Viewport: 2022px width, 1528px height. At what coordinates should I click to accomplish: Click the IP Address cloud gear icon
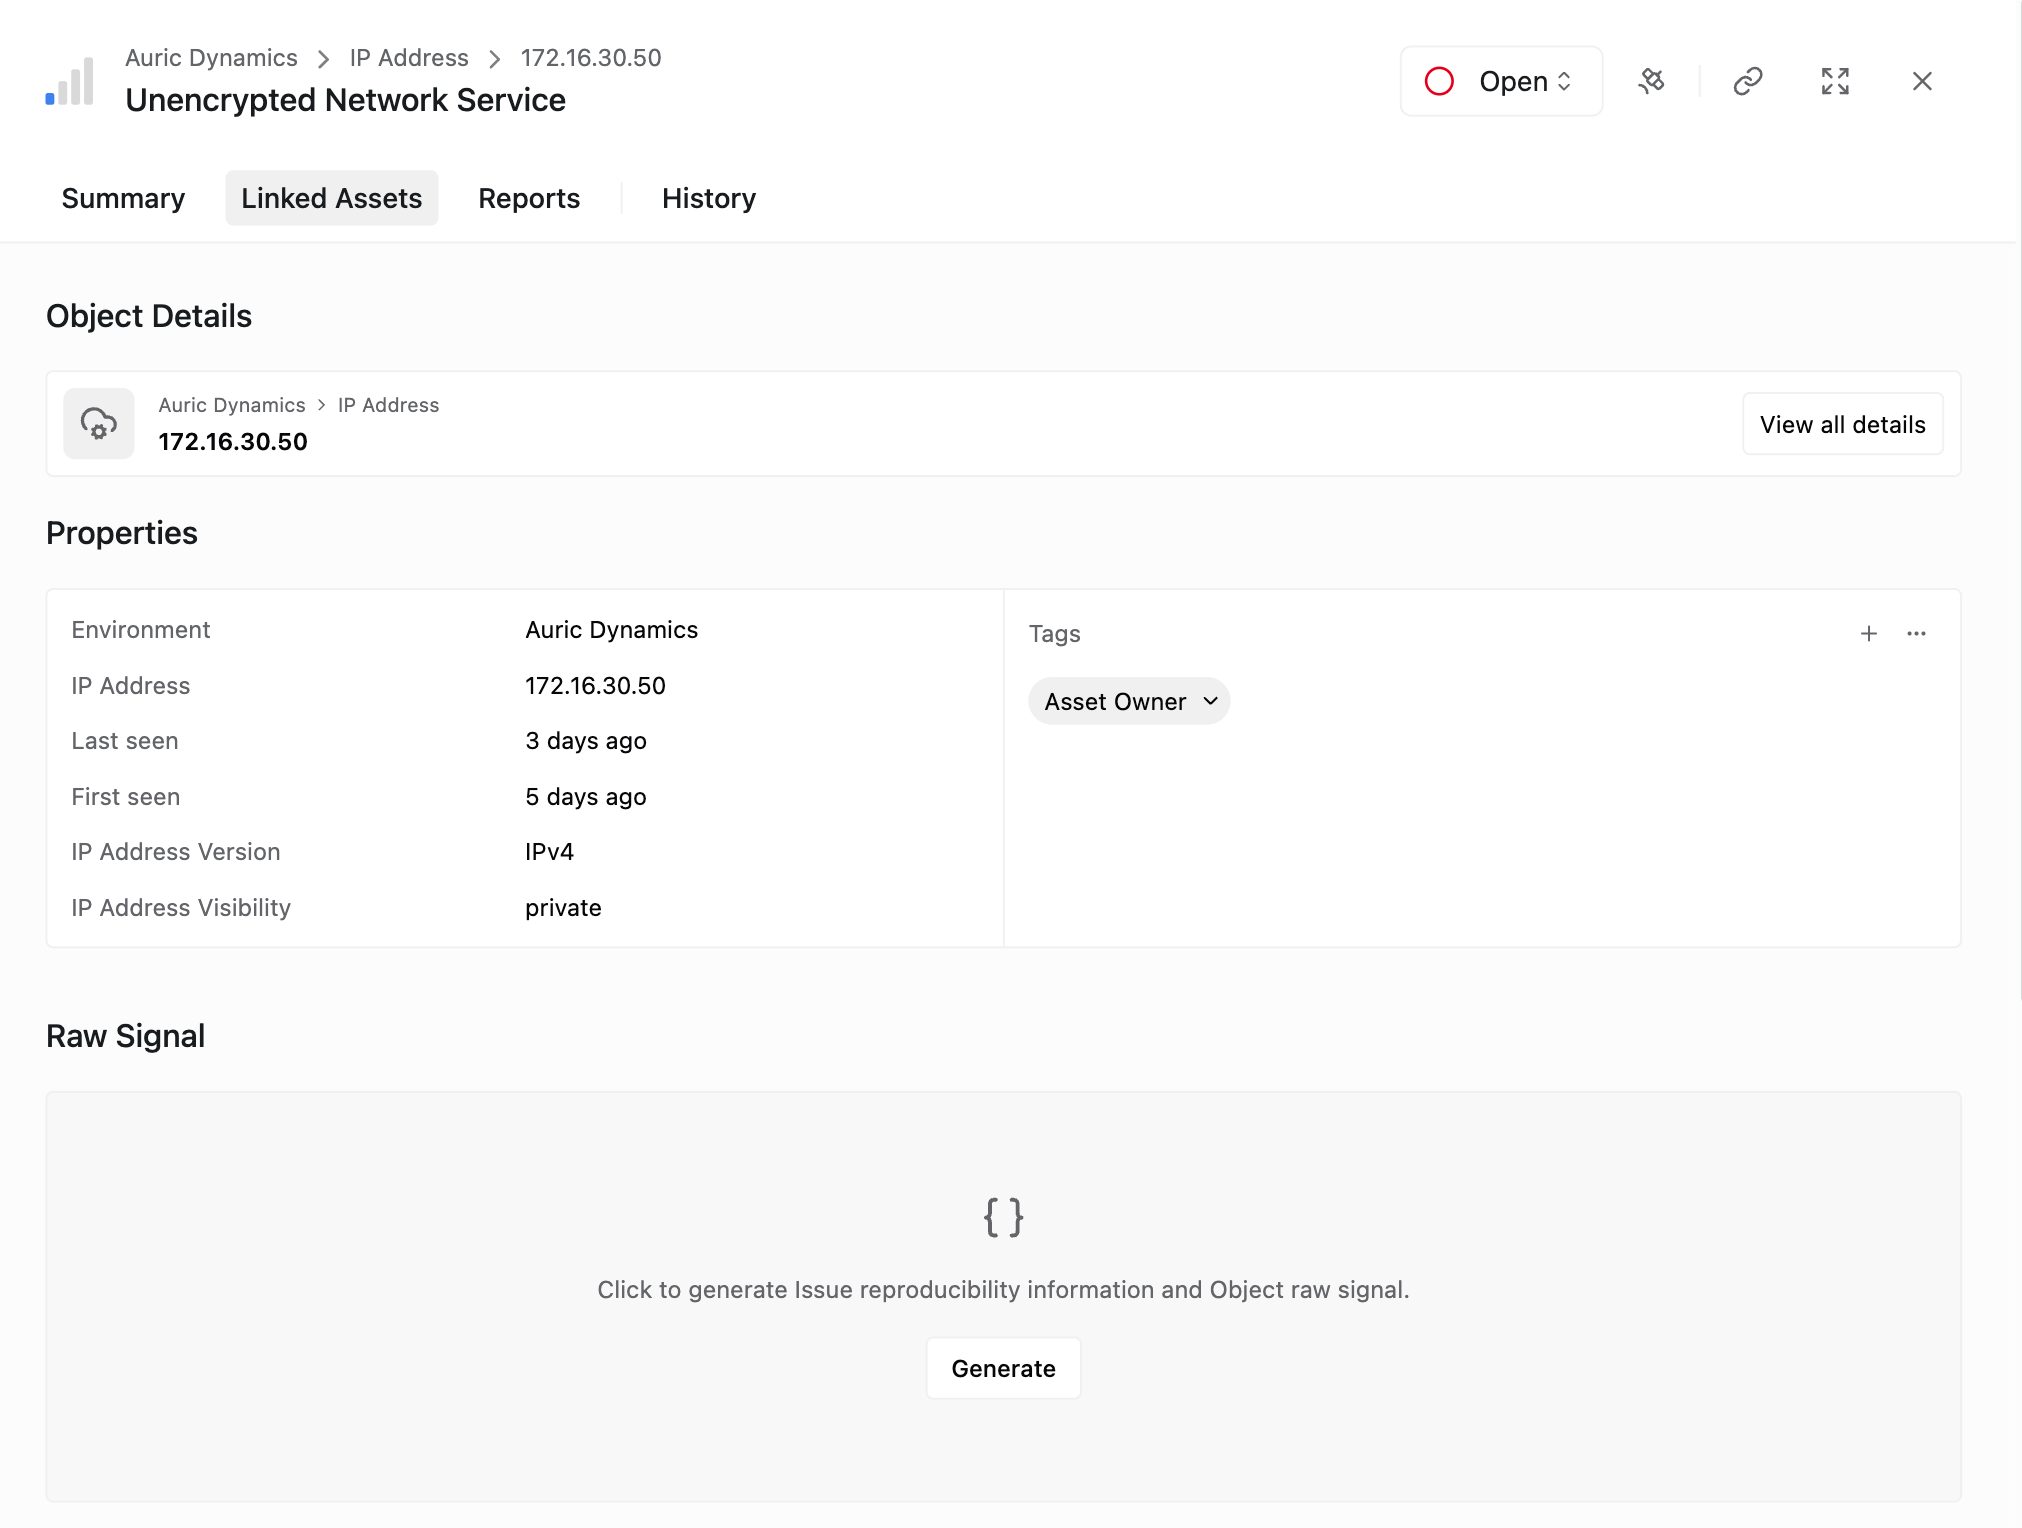coord(98,423)
